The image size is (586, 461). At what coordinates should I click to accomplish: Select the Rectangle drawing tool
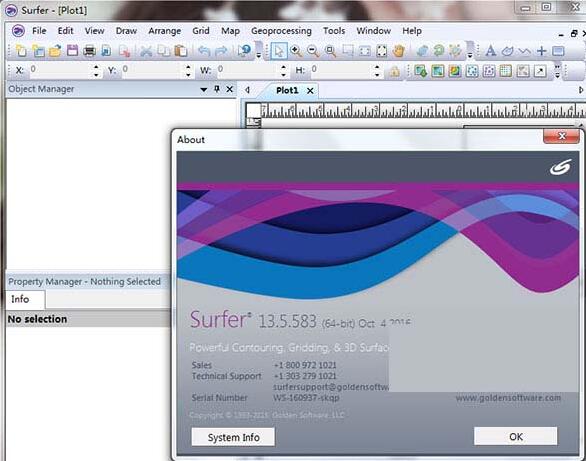[x=558, y=51]
